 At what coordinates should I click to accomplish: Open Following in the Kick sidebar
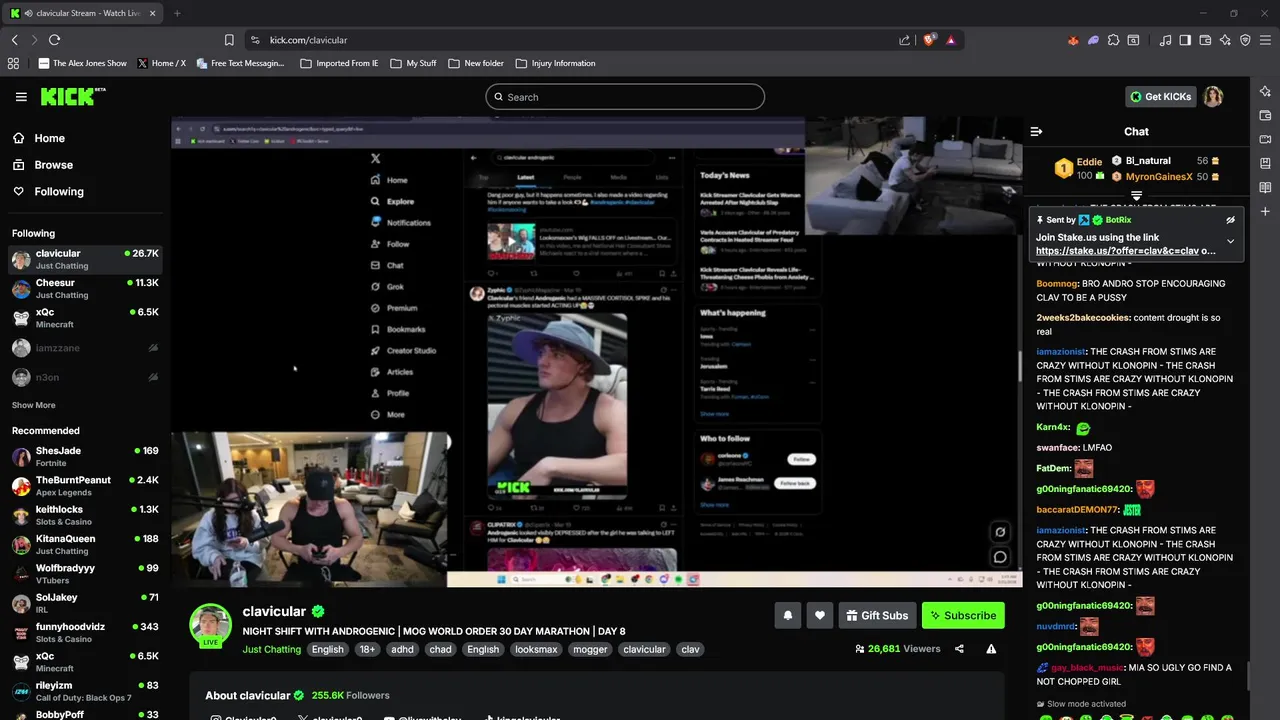[48, 191]
